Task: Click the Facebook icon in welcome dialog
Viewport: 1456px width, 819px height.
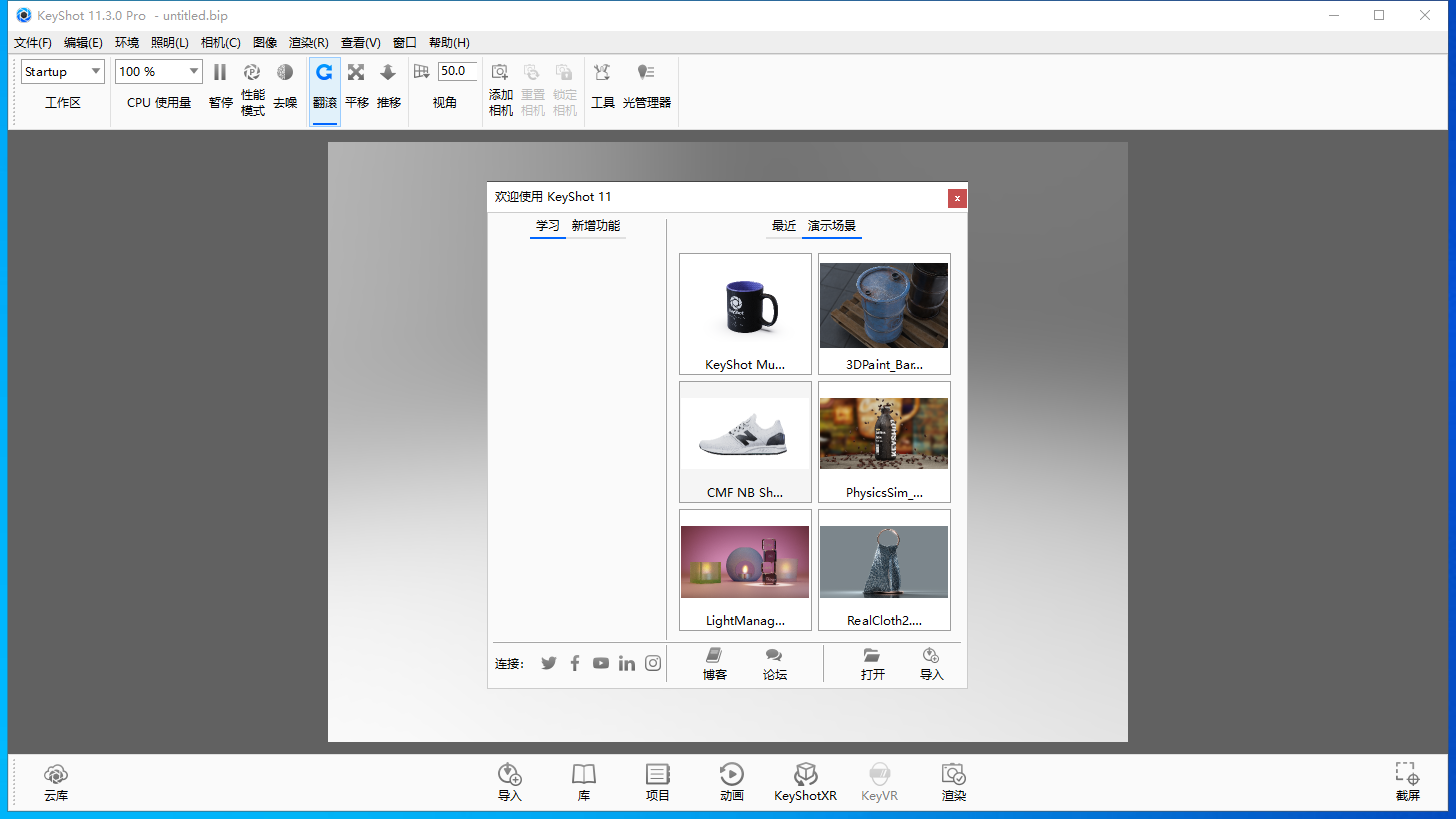Action: pos(575,663)
